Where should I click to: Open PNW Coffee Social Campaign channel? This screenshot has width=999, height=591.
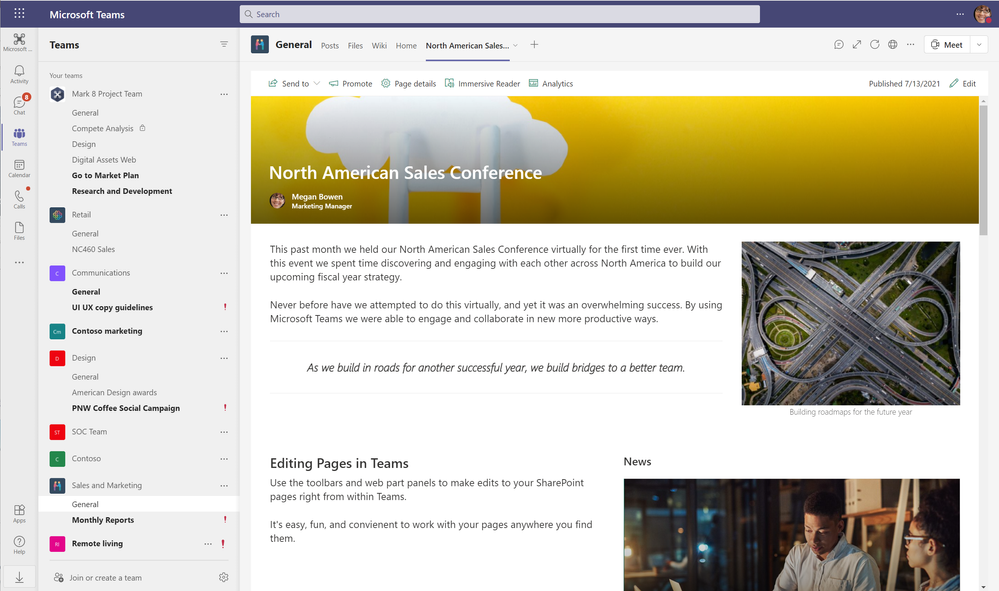tap(126, 408)
